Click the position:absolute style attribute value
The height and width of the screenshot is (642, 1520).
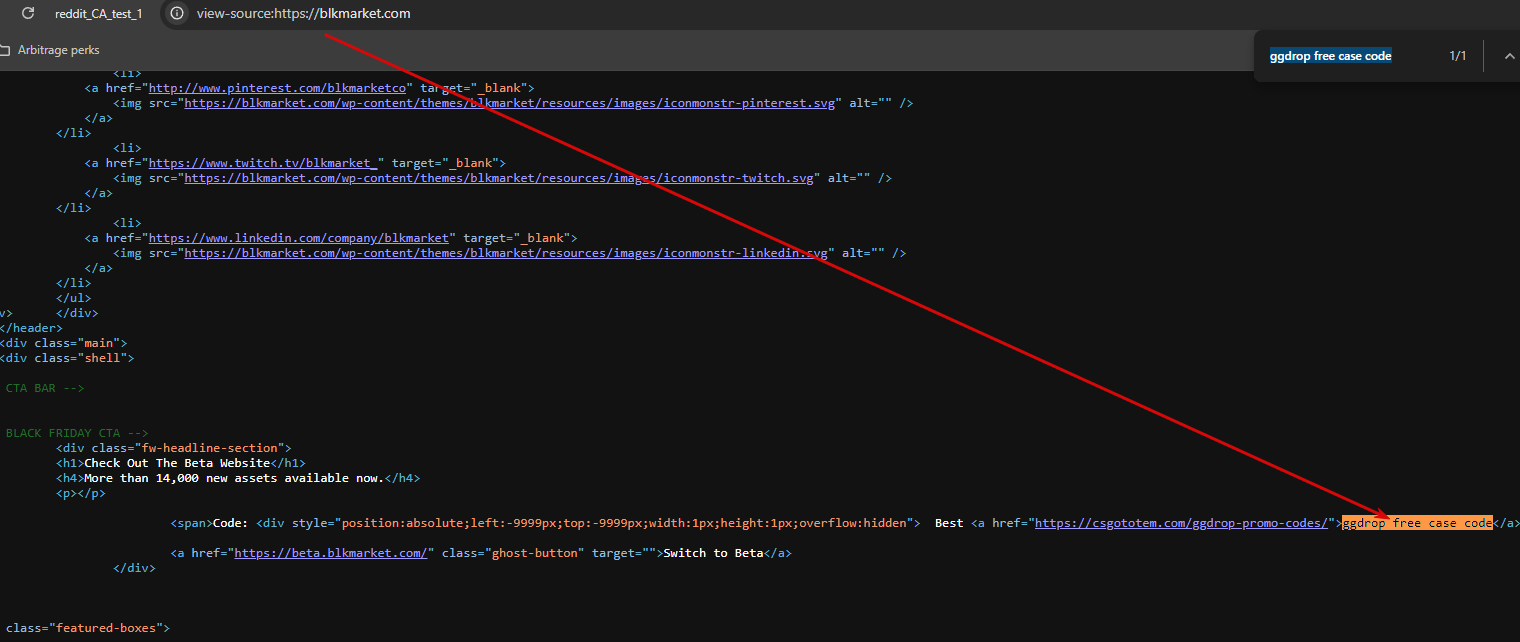628,523
